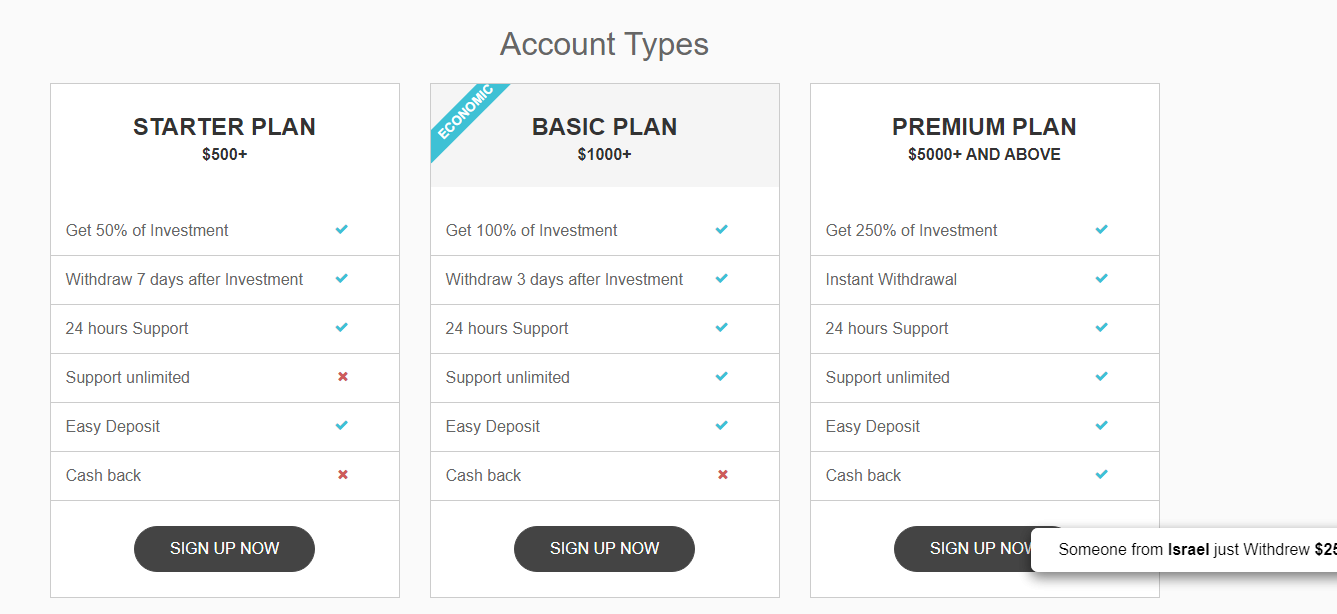
Task: Sign up for the Premium Plan
Action: 962,548
